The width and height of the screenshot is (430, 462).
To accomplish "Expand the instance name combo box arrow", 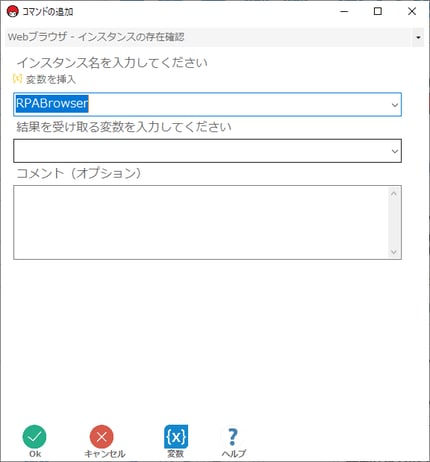I will click(395, 105).
